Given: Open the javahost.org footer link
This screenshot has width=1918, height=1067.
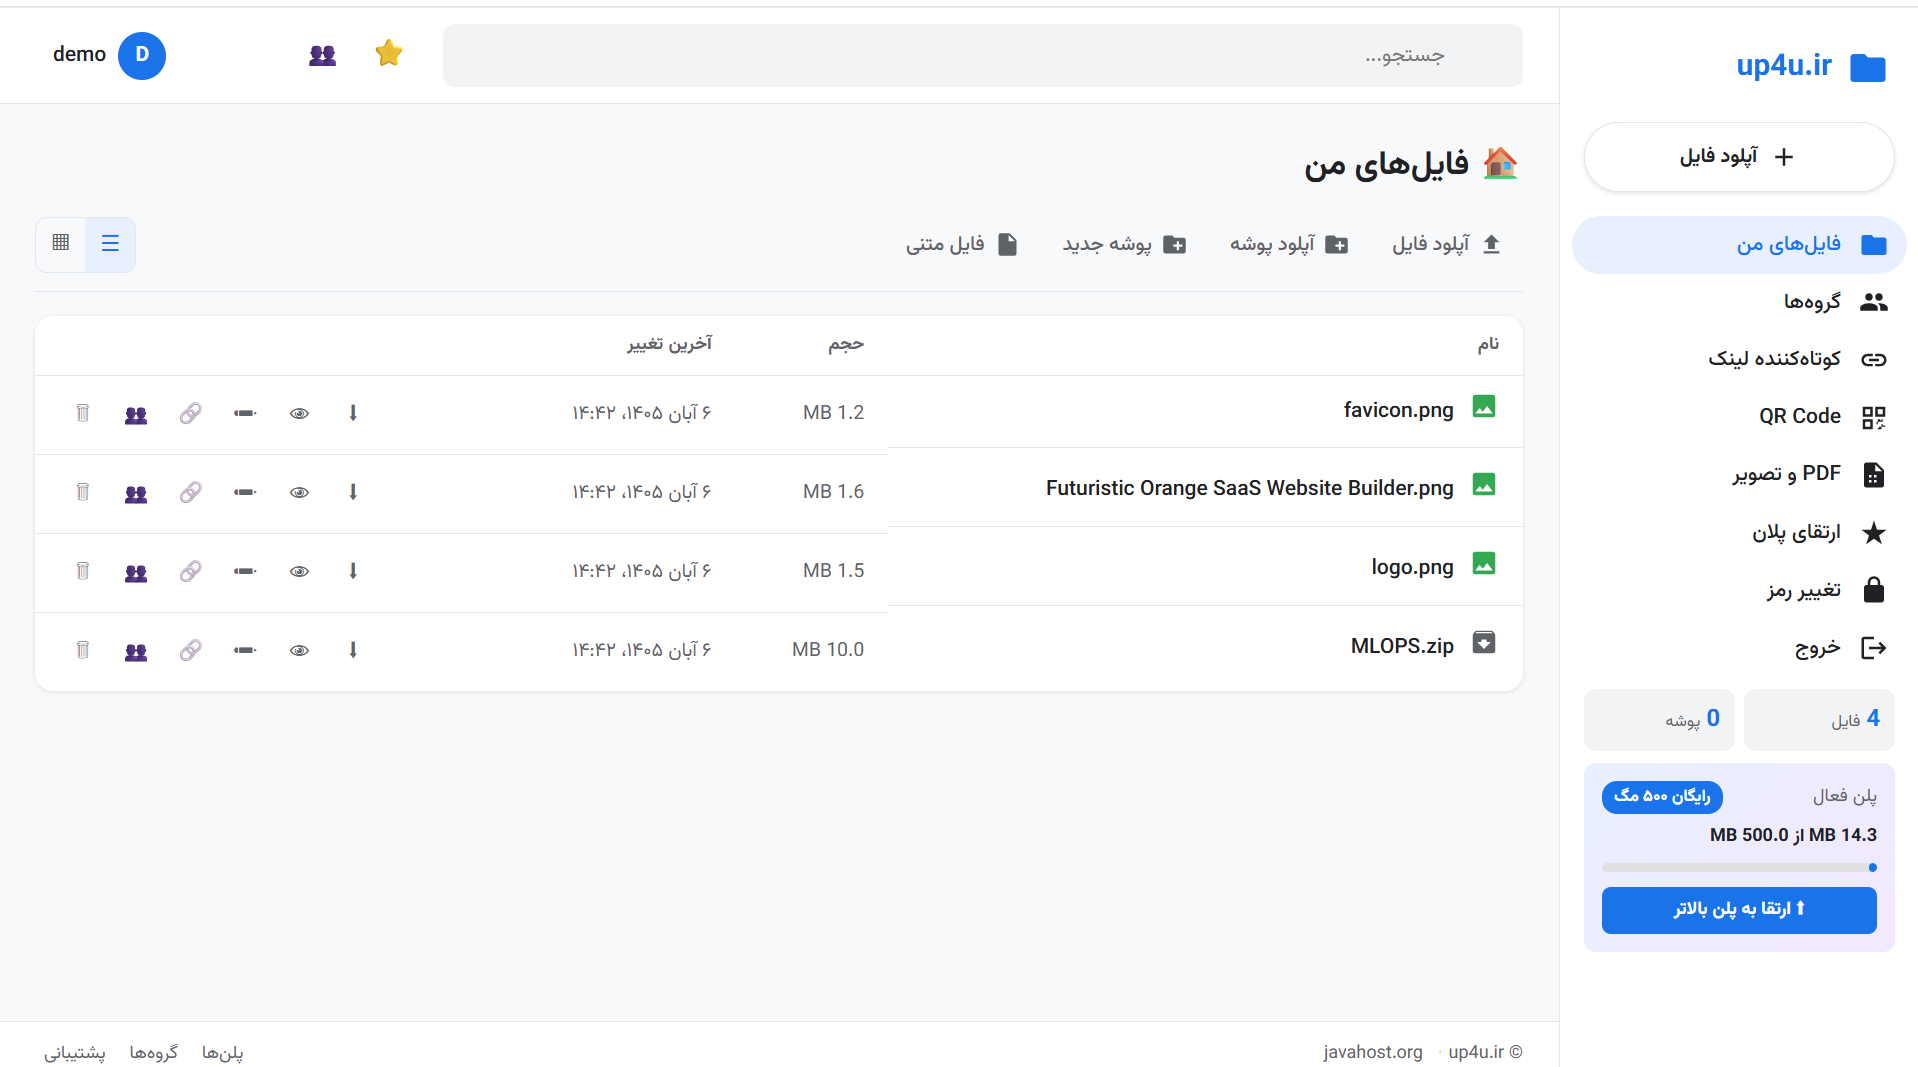Looking at the screenshot, I should pos(1372,1052).
